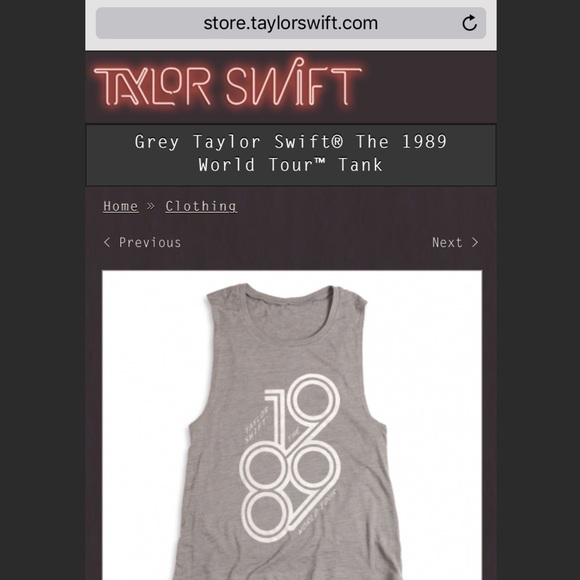Open the Home breadcrumb link
580x580 pixels.
(121, 206)
